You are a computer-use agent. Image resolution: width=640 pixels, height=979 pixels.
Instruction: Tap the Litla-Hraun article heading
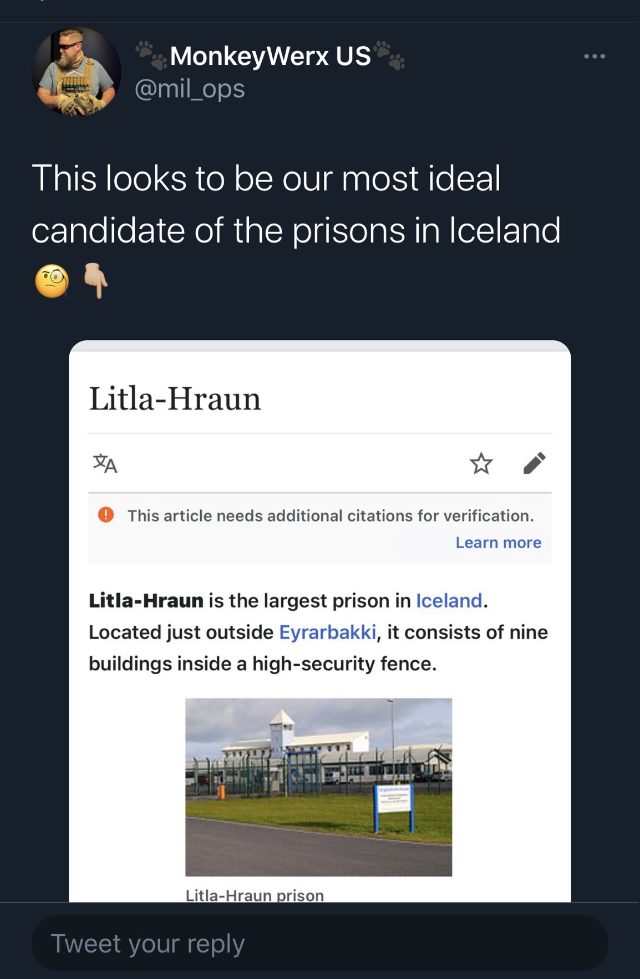pos(175,399)
